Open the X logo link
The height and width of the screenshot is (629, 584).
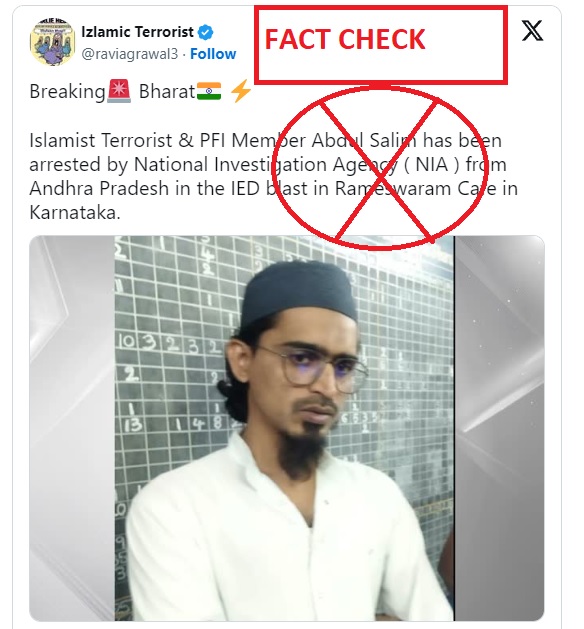pos(532,30)
